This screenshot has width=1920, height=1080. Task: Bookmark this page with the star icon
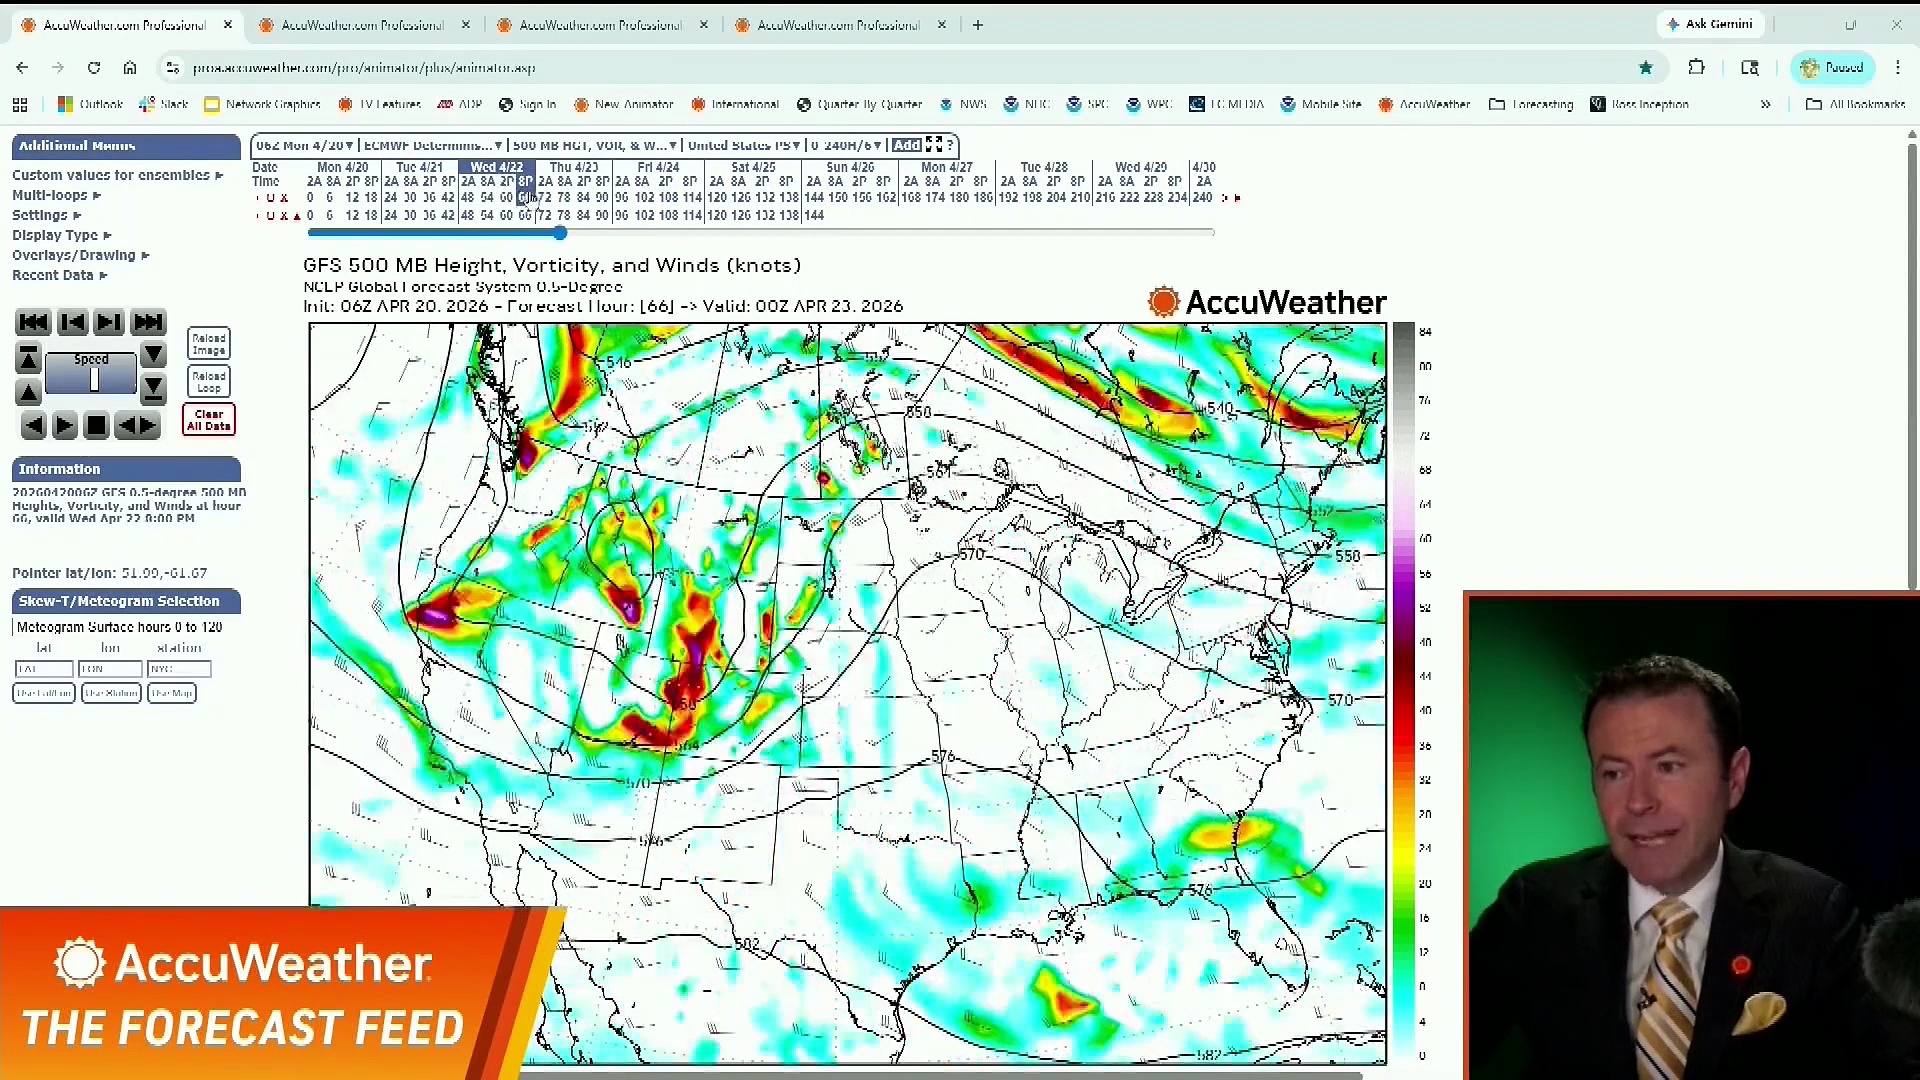pyautogui.click(x=1646, y=67)
